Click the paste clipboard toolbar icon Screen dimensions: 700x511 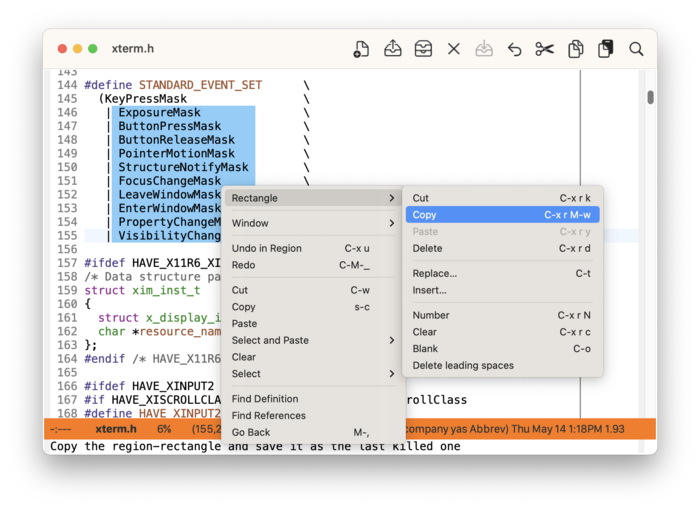605,49
